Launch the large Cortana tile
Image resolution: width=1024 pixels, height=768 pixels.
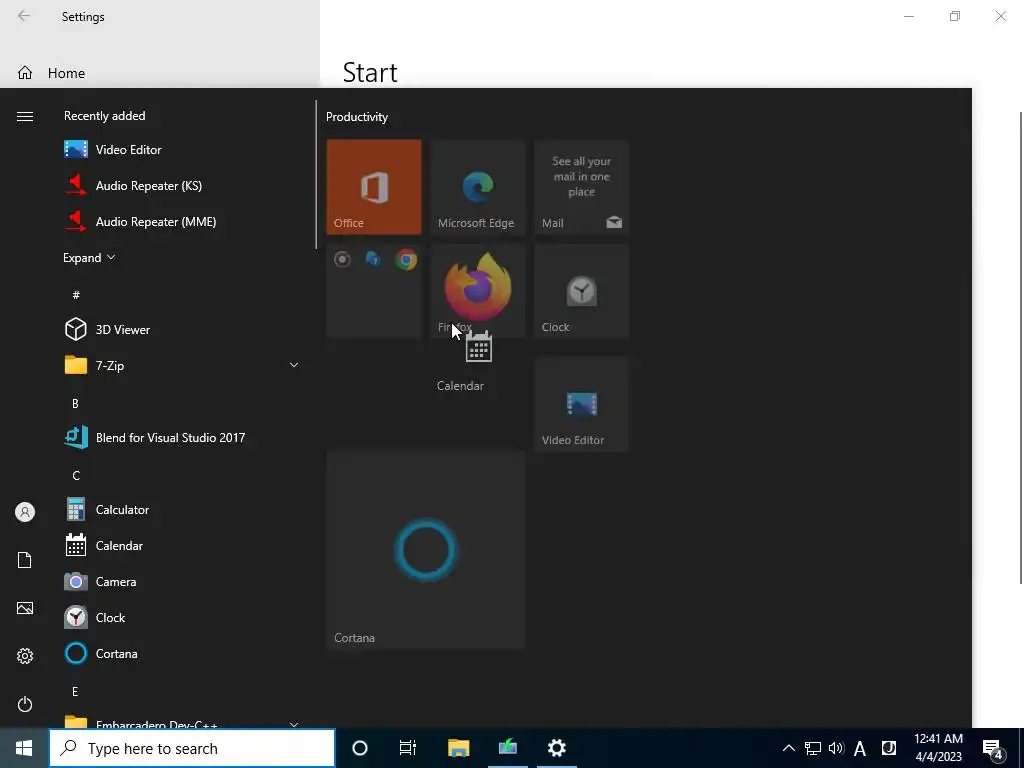click(425, 550)
